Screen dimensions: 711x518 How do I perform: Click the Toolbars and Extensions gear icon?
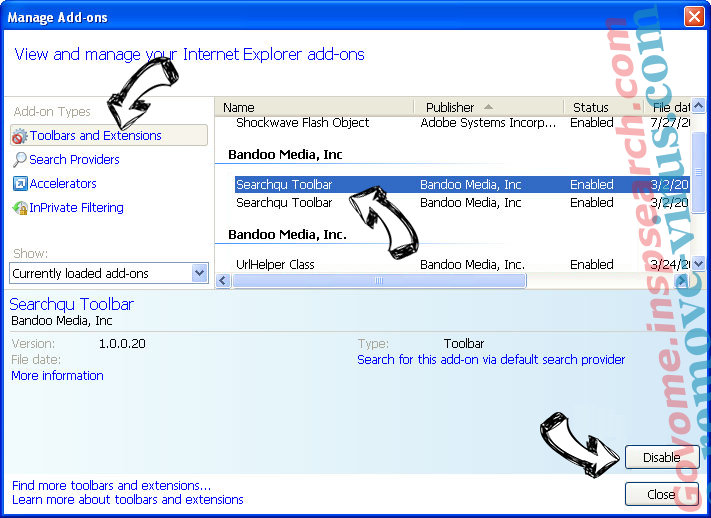click(19, 136)
